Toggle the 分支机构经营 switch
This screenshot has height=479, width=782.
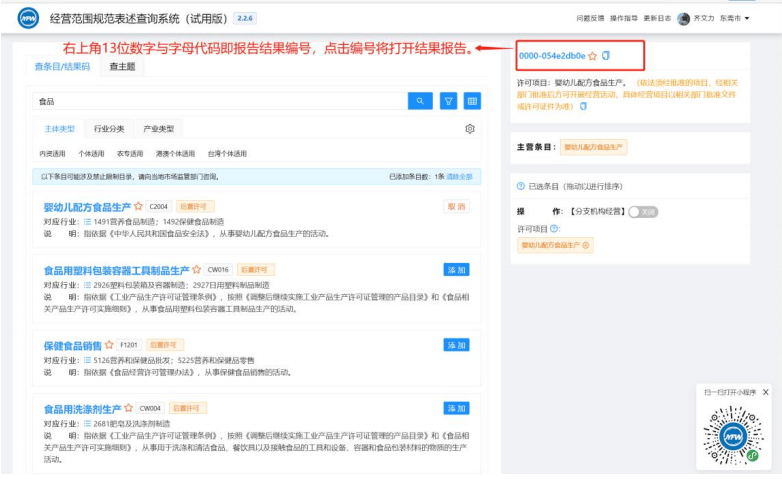click(x=643, y=212)
